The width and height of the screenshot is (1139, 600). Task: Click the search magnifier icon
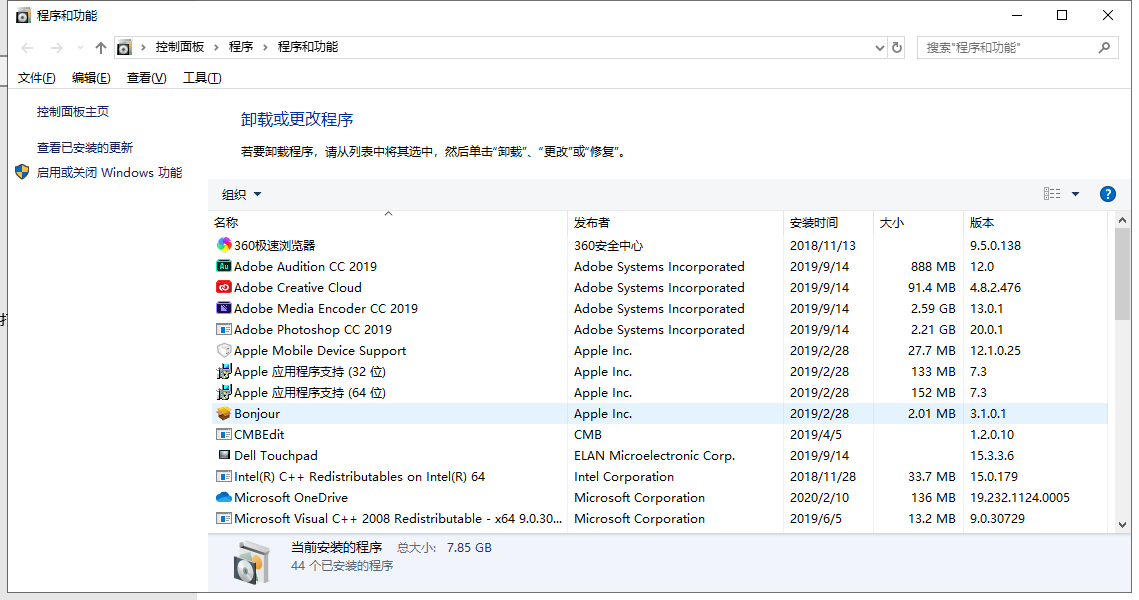coord(1104,48)
